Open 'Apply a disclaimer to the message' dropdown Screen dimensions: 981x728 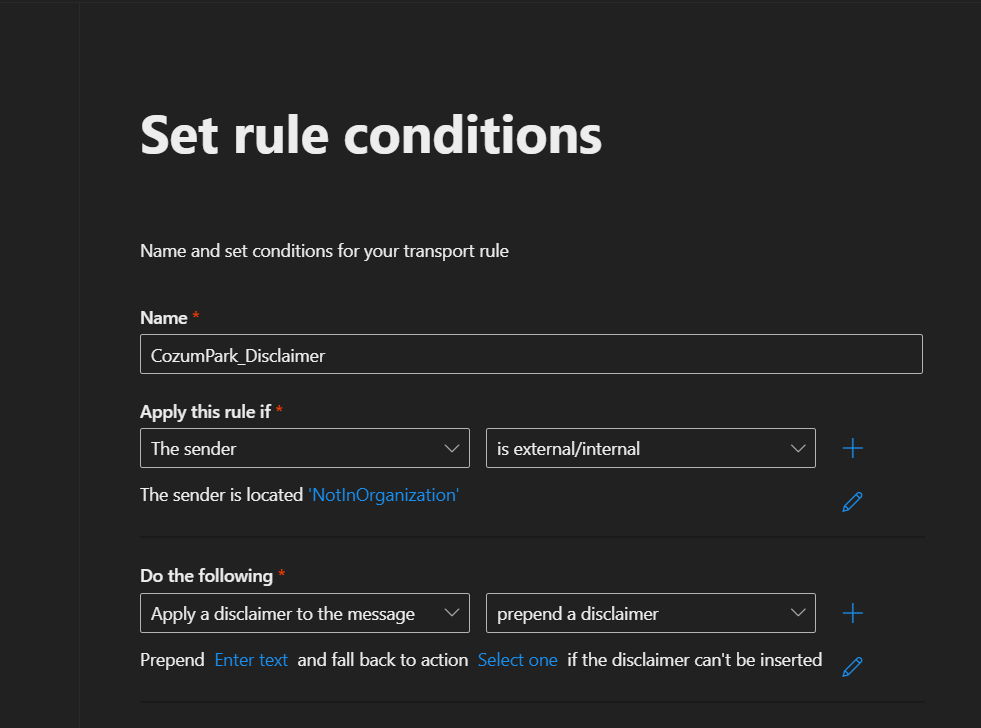point(304,613)
